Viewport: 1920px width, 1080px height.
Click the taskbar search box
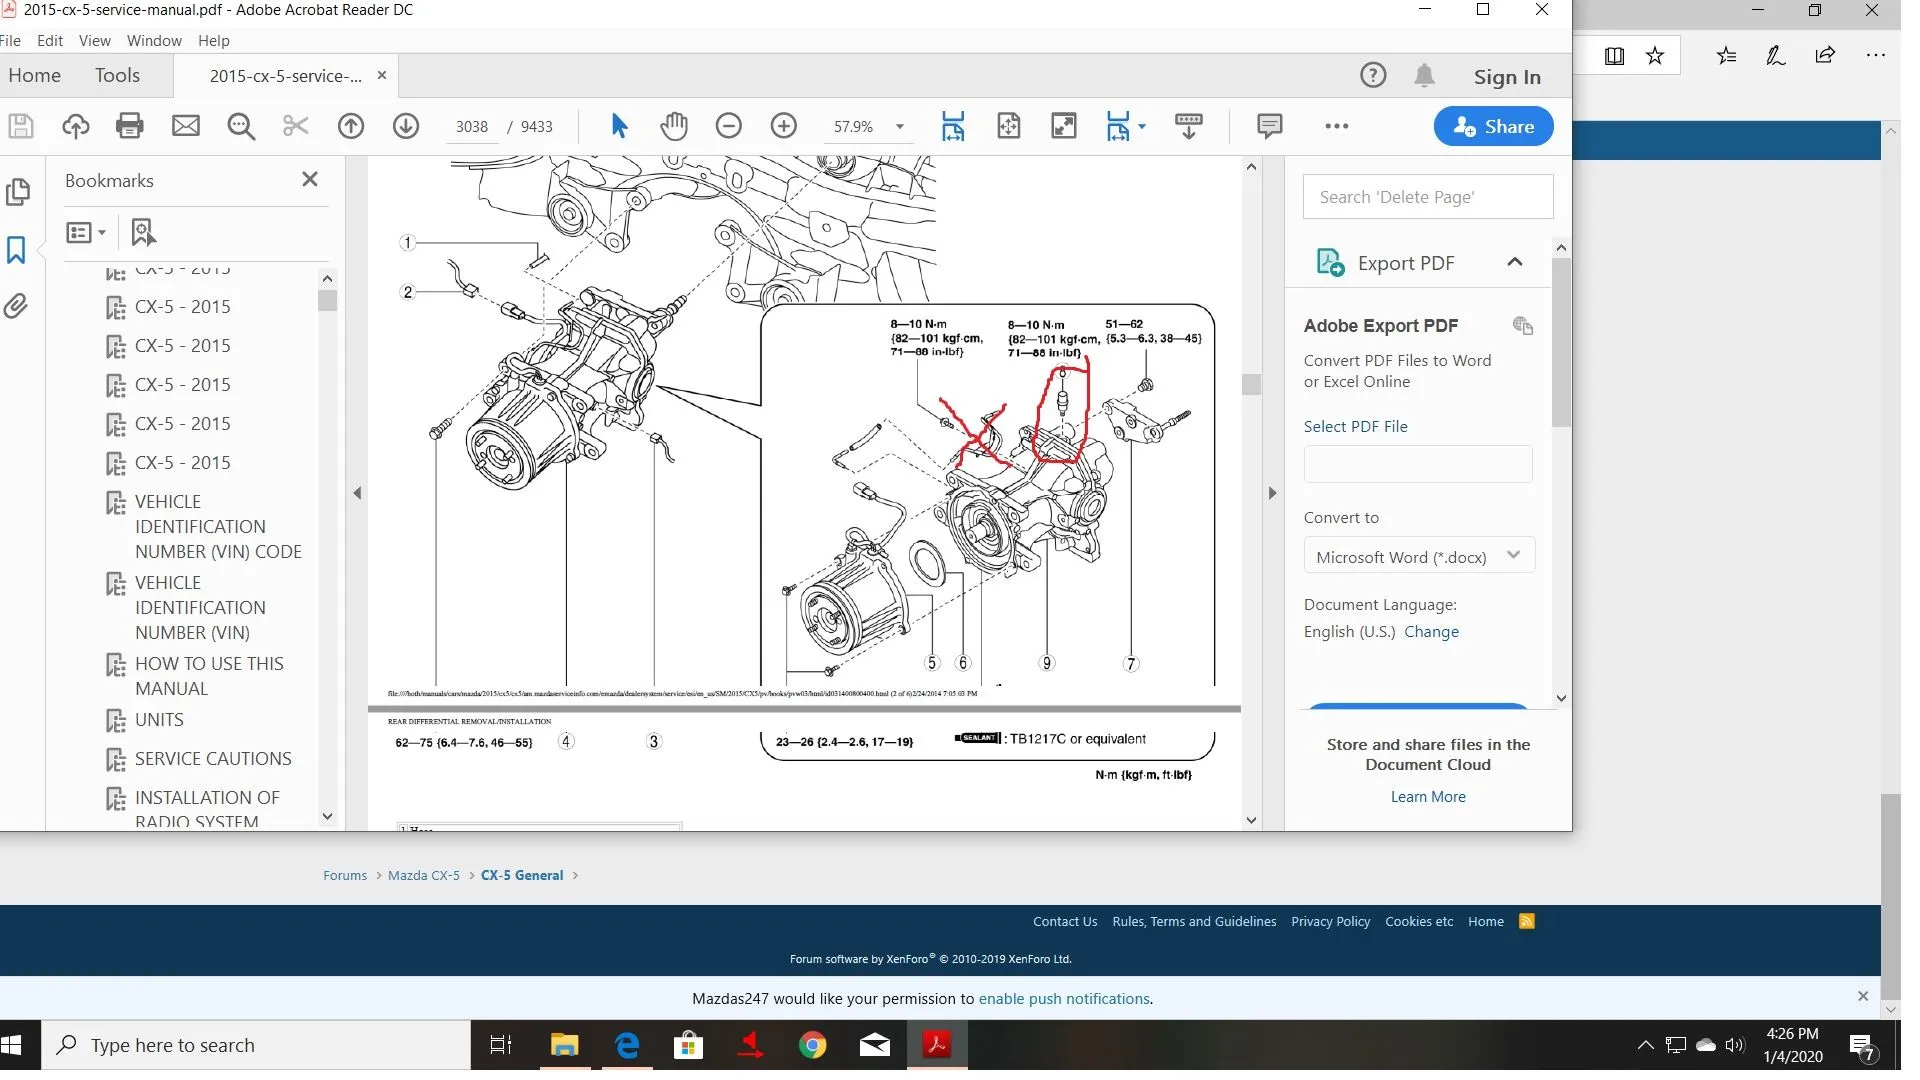pyautogui.click(x=256, y=1045)
